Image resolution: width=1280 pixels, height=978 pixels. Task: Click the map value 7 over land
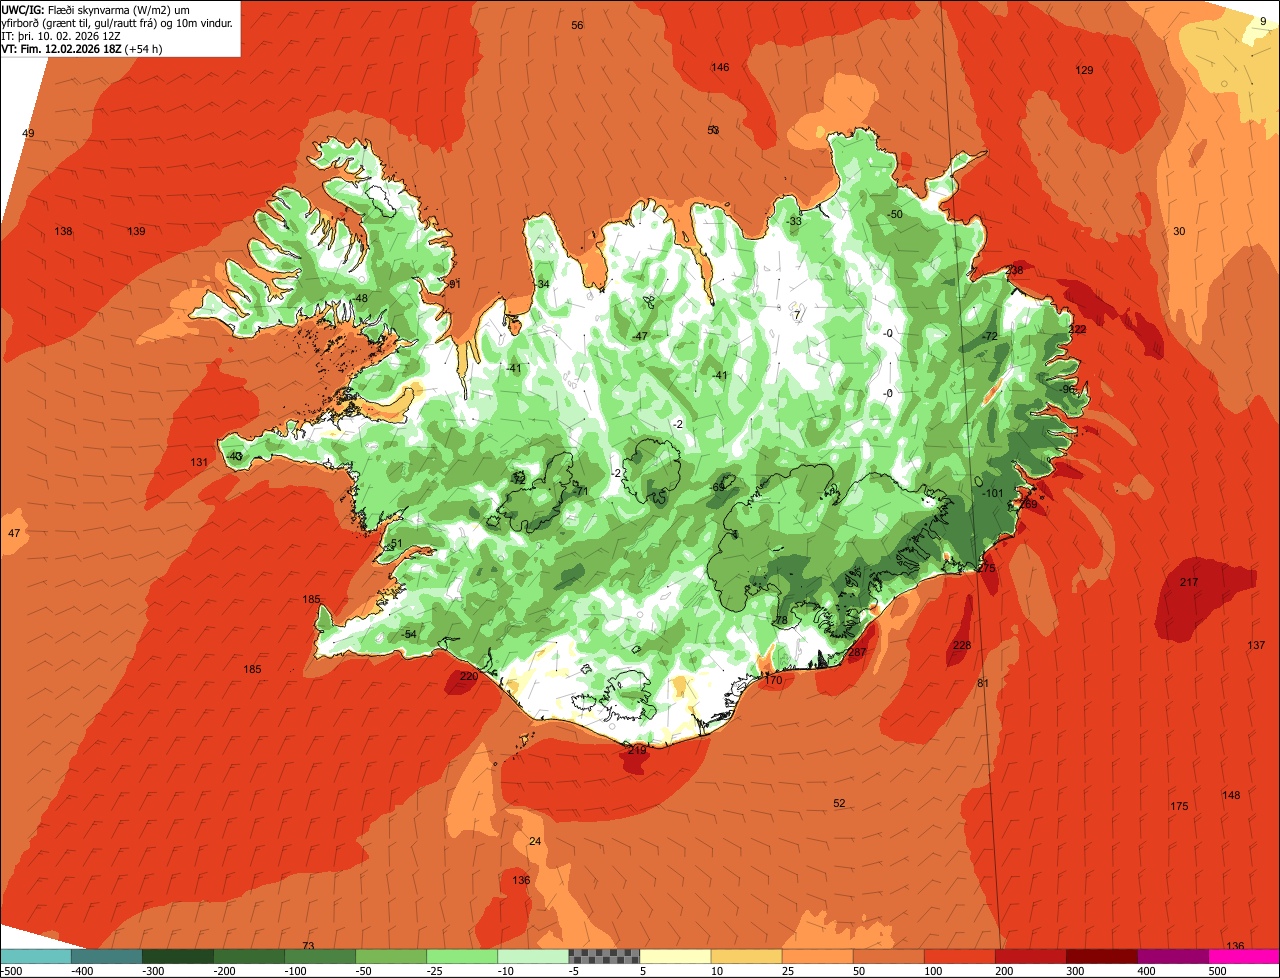coord(797,316)
